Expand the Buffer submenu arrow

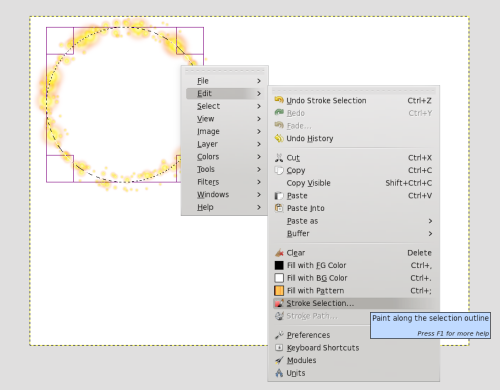pyautogui.click(x=430, y=234)
